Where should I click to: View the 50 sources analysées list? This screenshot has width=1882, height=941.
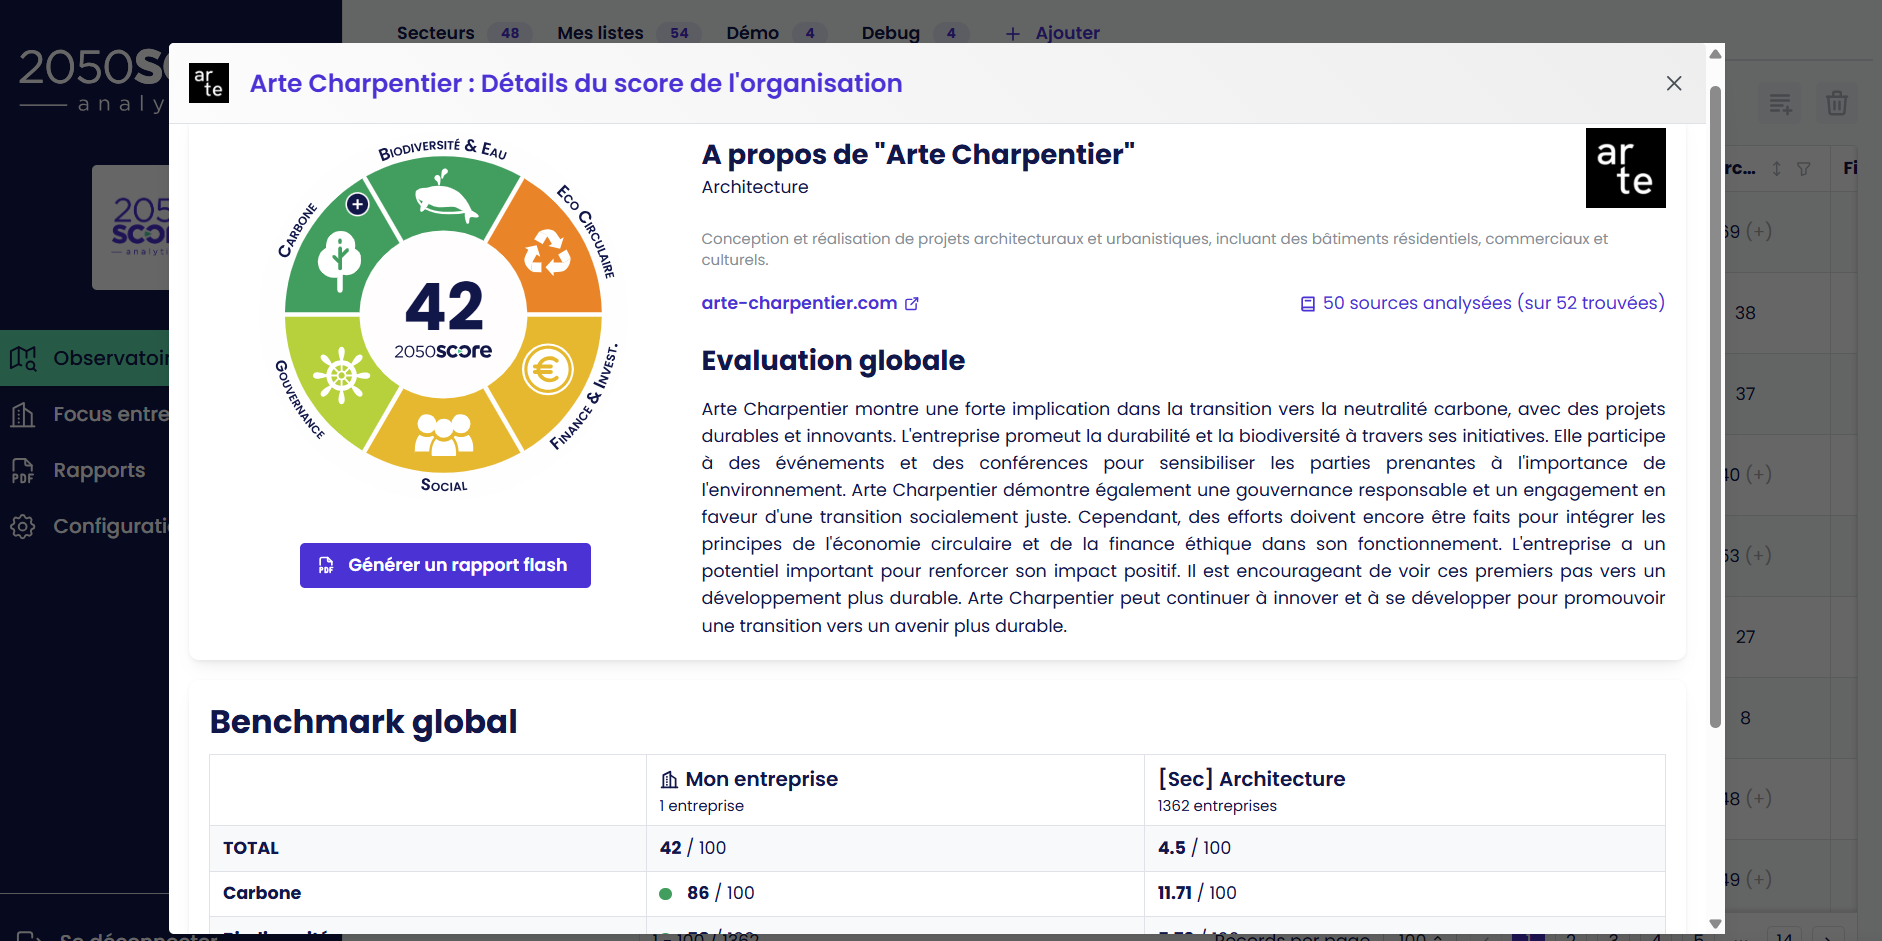tap(1494, 303)
